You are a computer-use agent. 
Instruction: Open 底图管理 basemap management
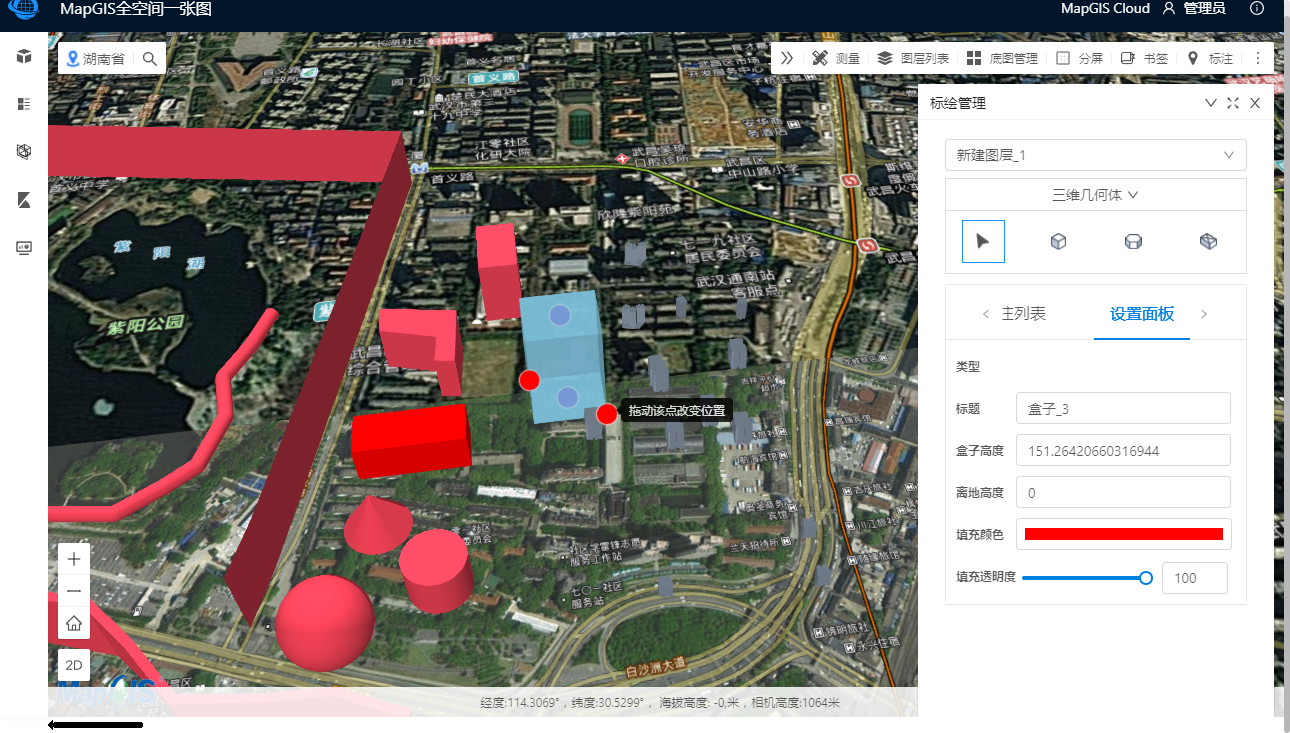point(1002,58)
